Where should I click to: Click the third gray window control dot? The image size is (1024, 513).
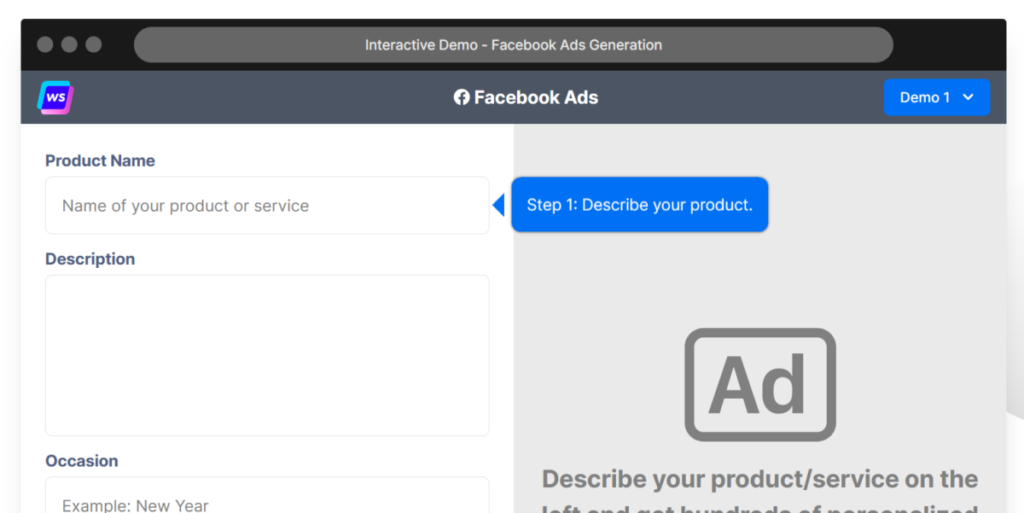(93, 44)
